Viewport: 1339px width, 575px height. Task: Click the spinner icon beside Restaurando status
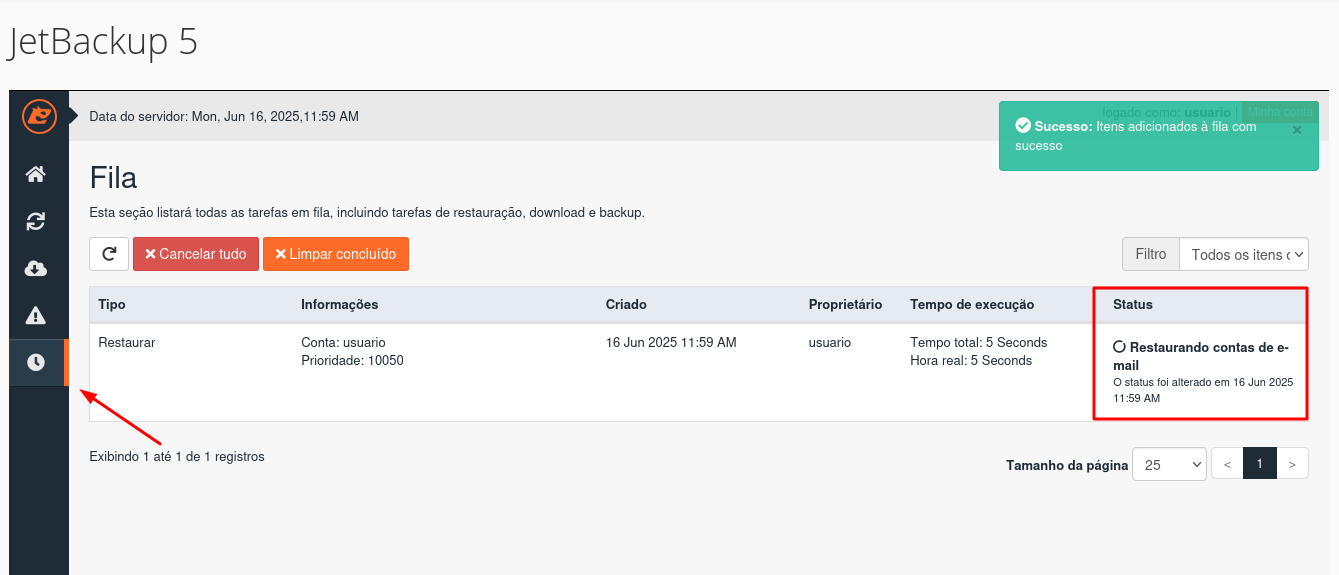coord(1119,347)
